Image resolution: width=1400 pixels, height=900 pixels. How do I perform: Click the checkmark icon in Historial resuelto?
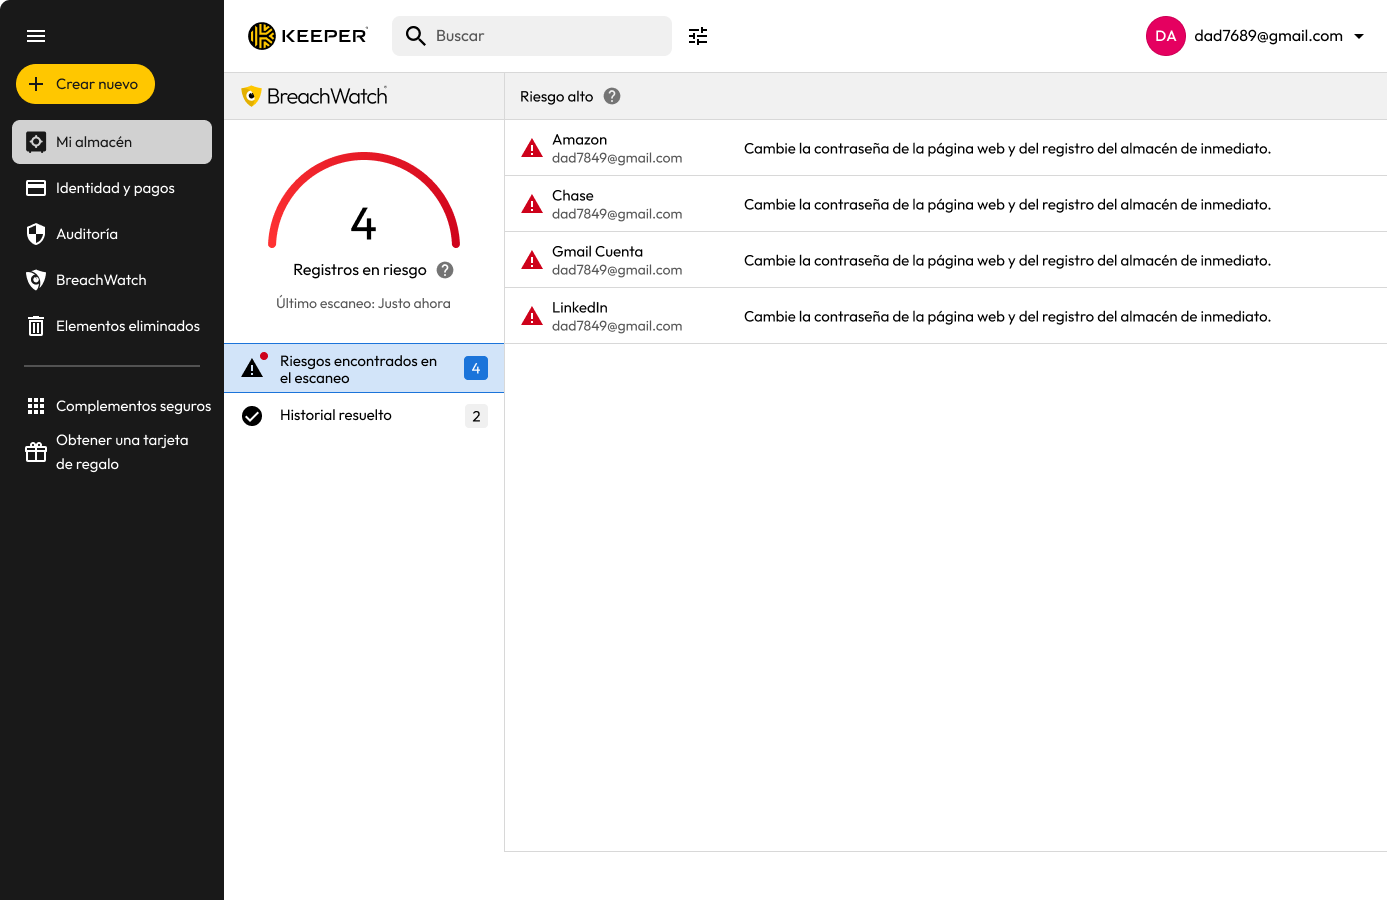pos(252,416)
